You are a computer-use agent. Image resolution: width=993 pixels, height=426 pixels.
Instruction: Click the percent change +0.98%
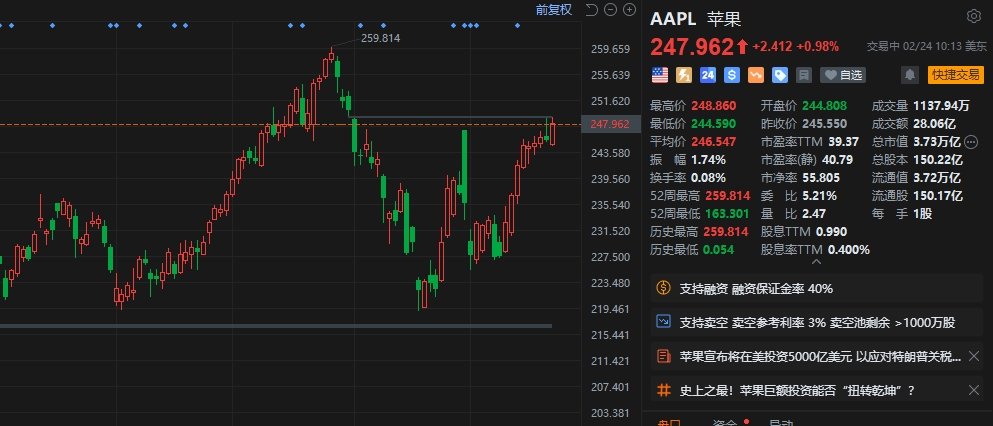pos(818,46)
